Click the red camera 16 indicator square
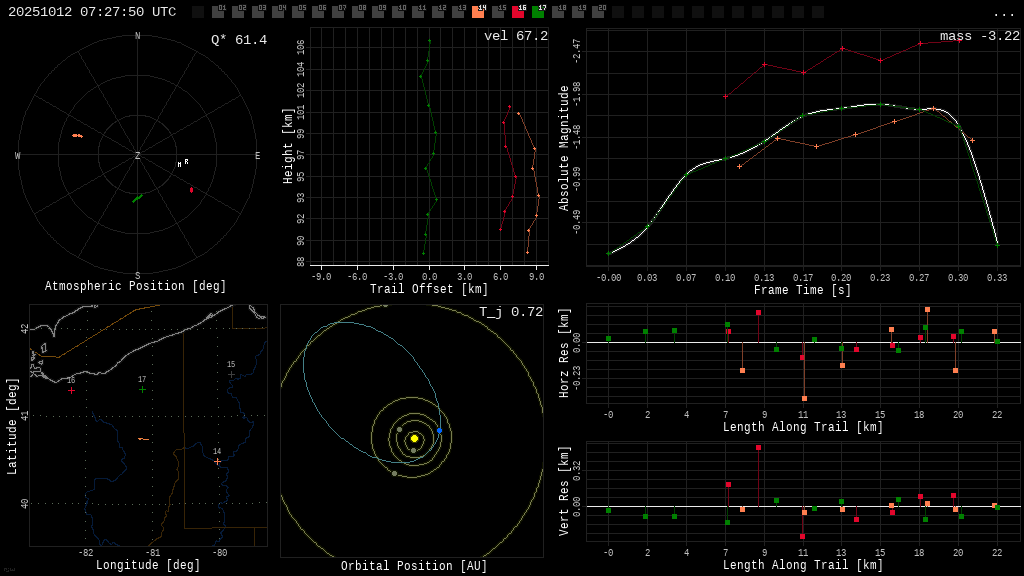Viewport: 1024px width, 576px height. (518, 12)
